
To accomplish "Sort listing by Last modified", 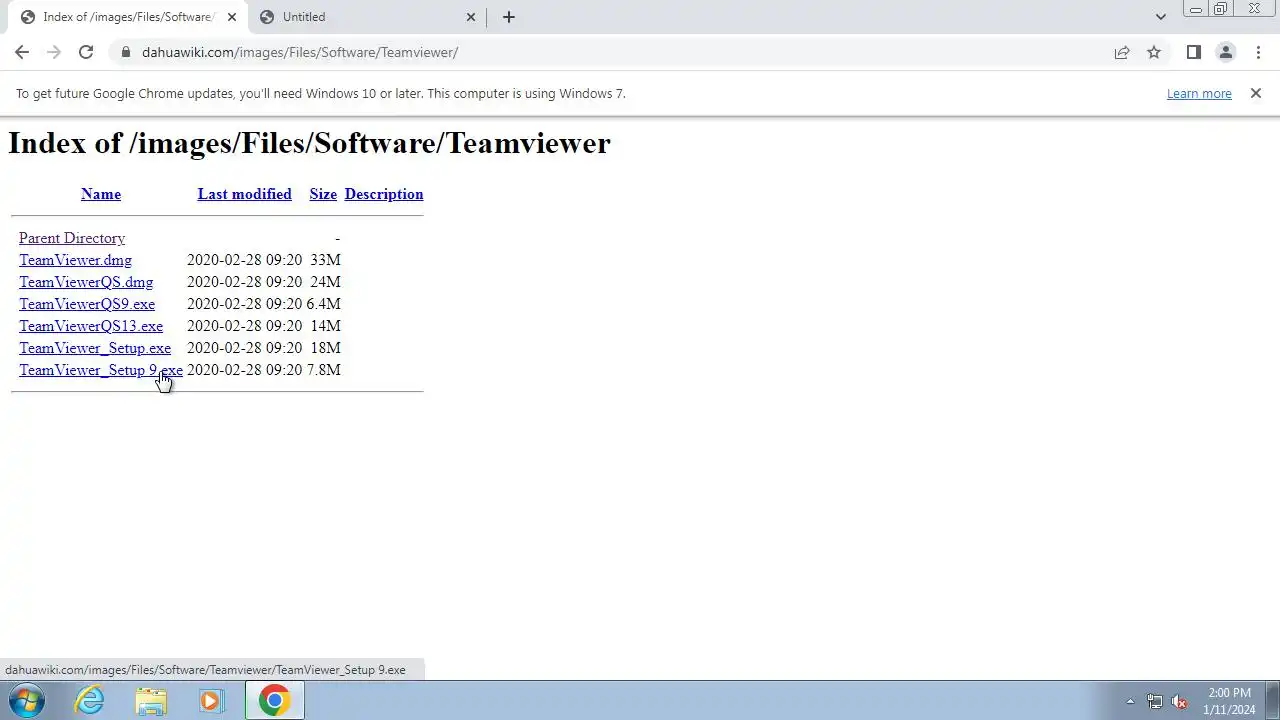I will click(x=244, y=194).
